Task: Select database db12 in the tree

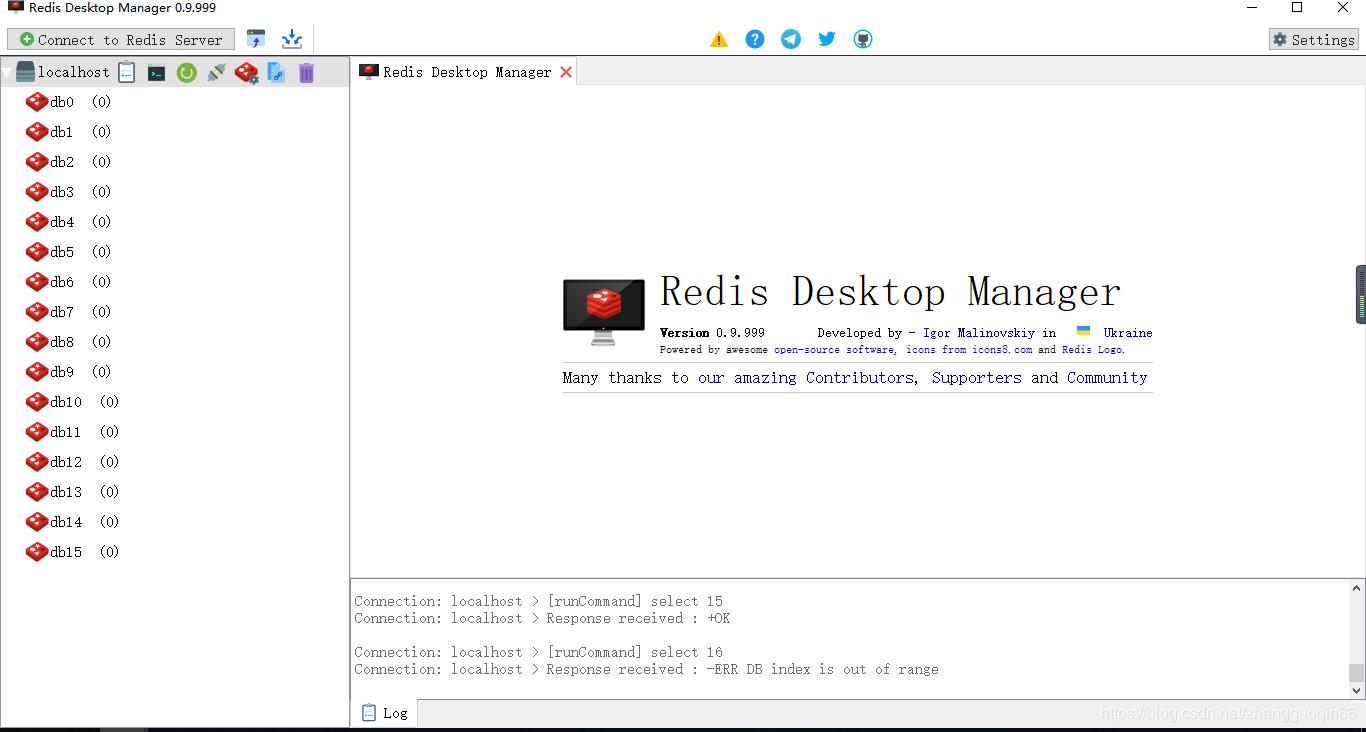Action: 72,462
